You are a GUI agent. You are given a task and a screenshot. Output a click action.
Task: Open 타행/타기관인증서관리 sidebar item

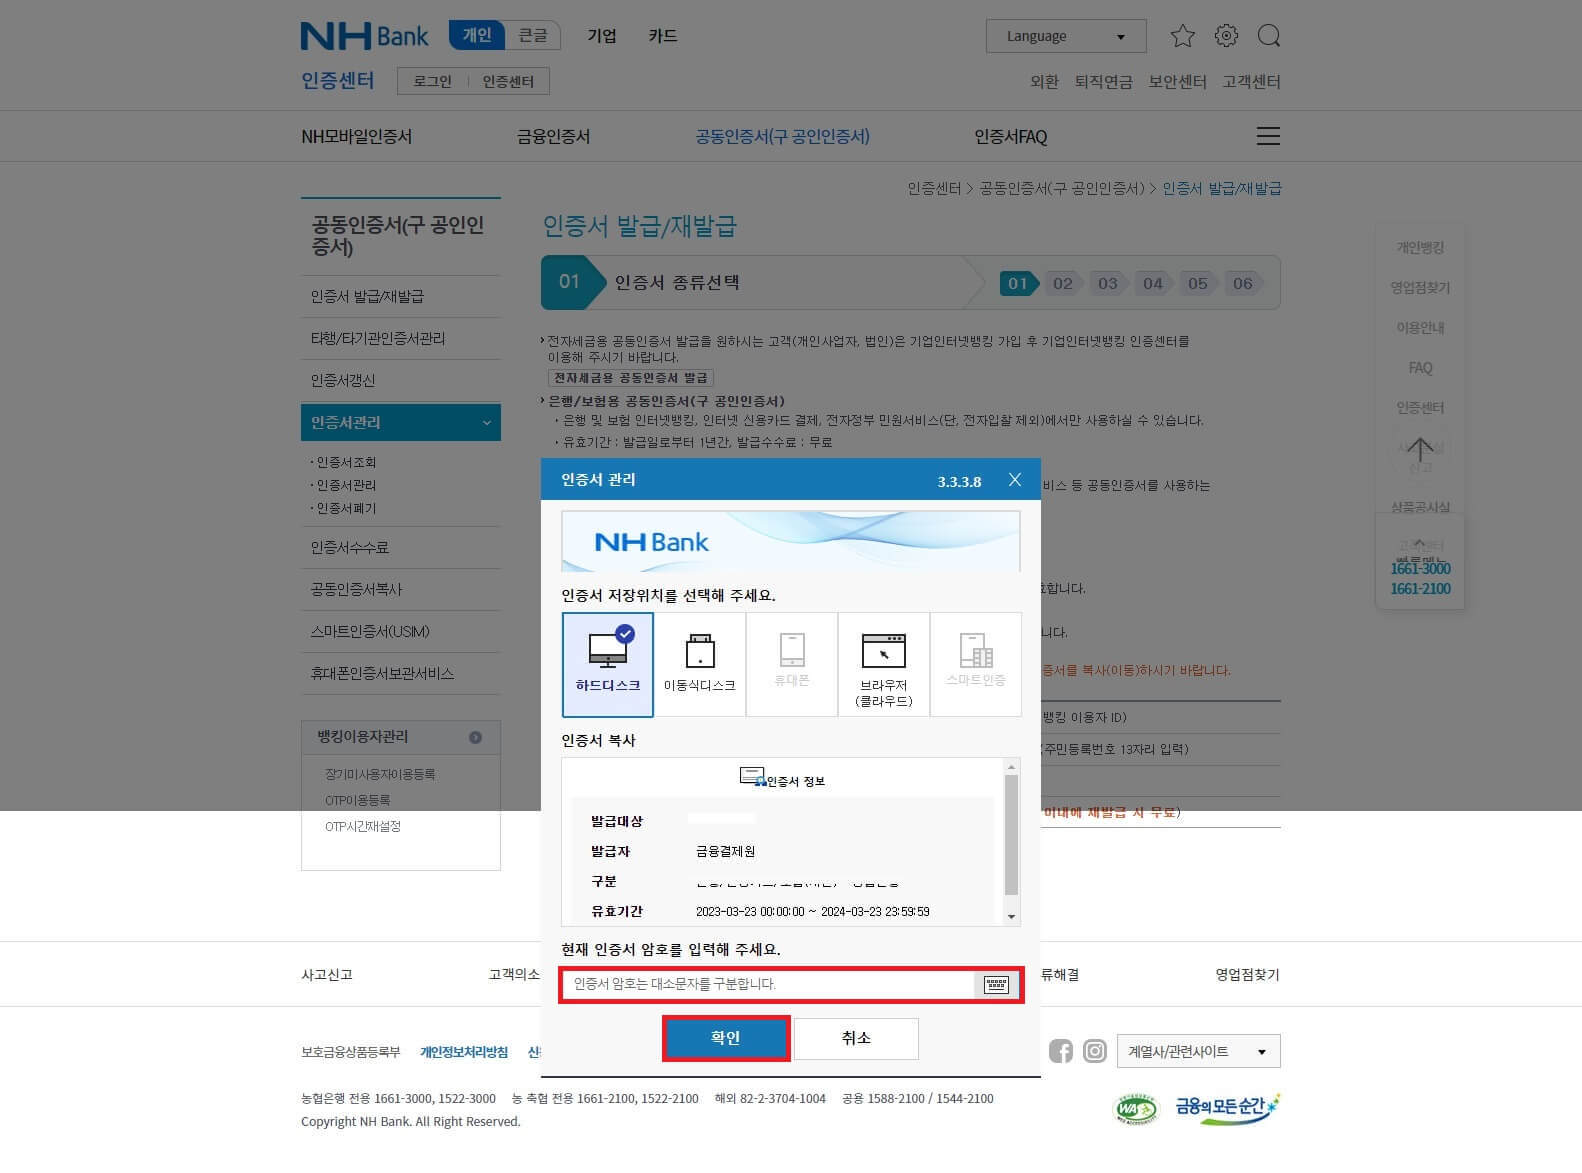pos(400,339)
